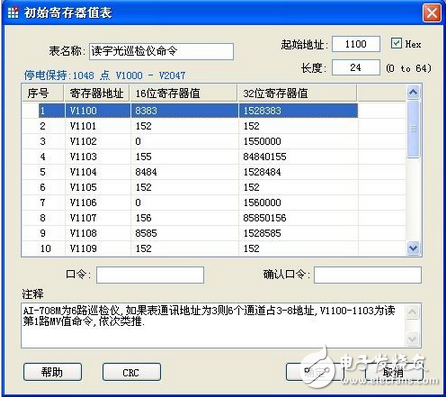
Task: Click 32-bit value 1528484 cell
Action: pyautogui.click(x=298, y=172)
